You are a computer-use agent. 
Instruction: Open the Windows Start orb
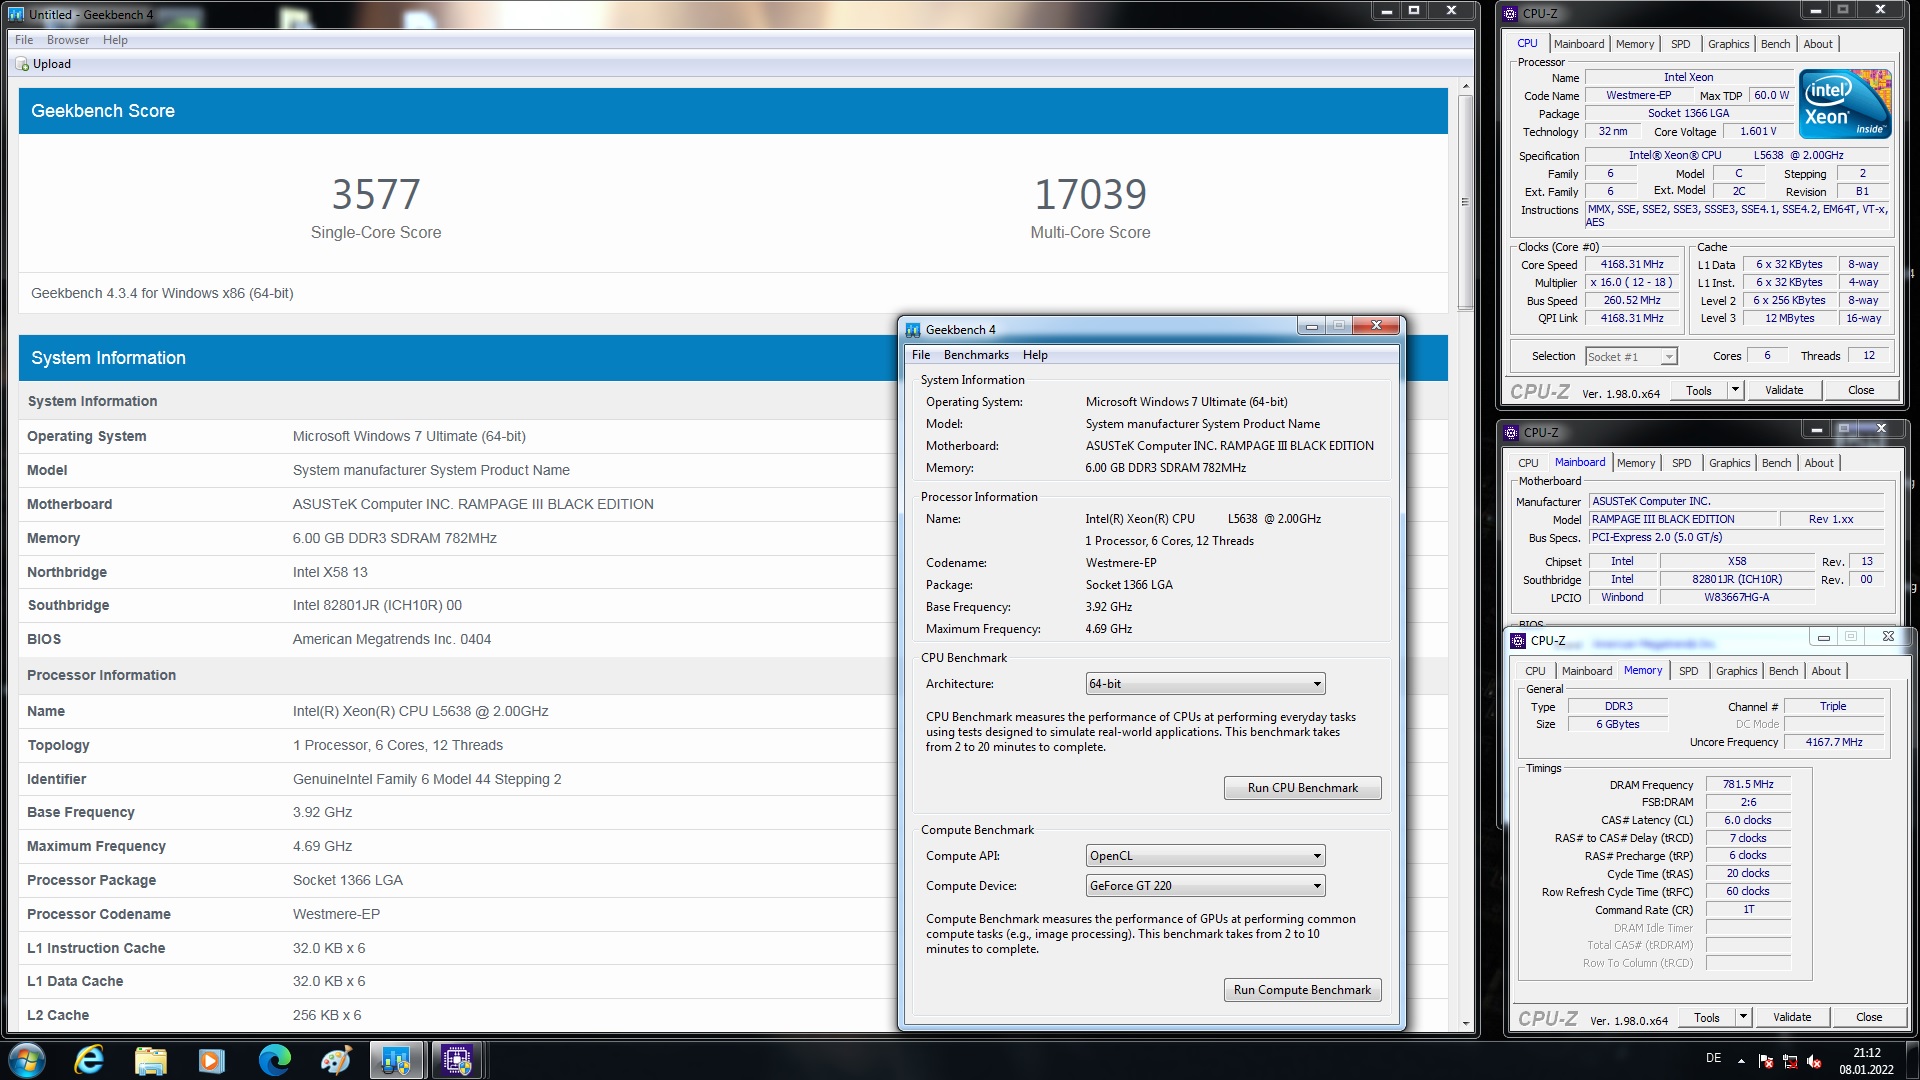27,1060
